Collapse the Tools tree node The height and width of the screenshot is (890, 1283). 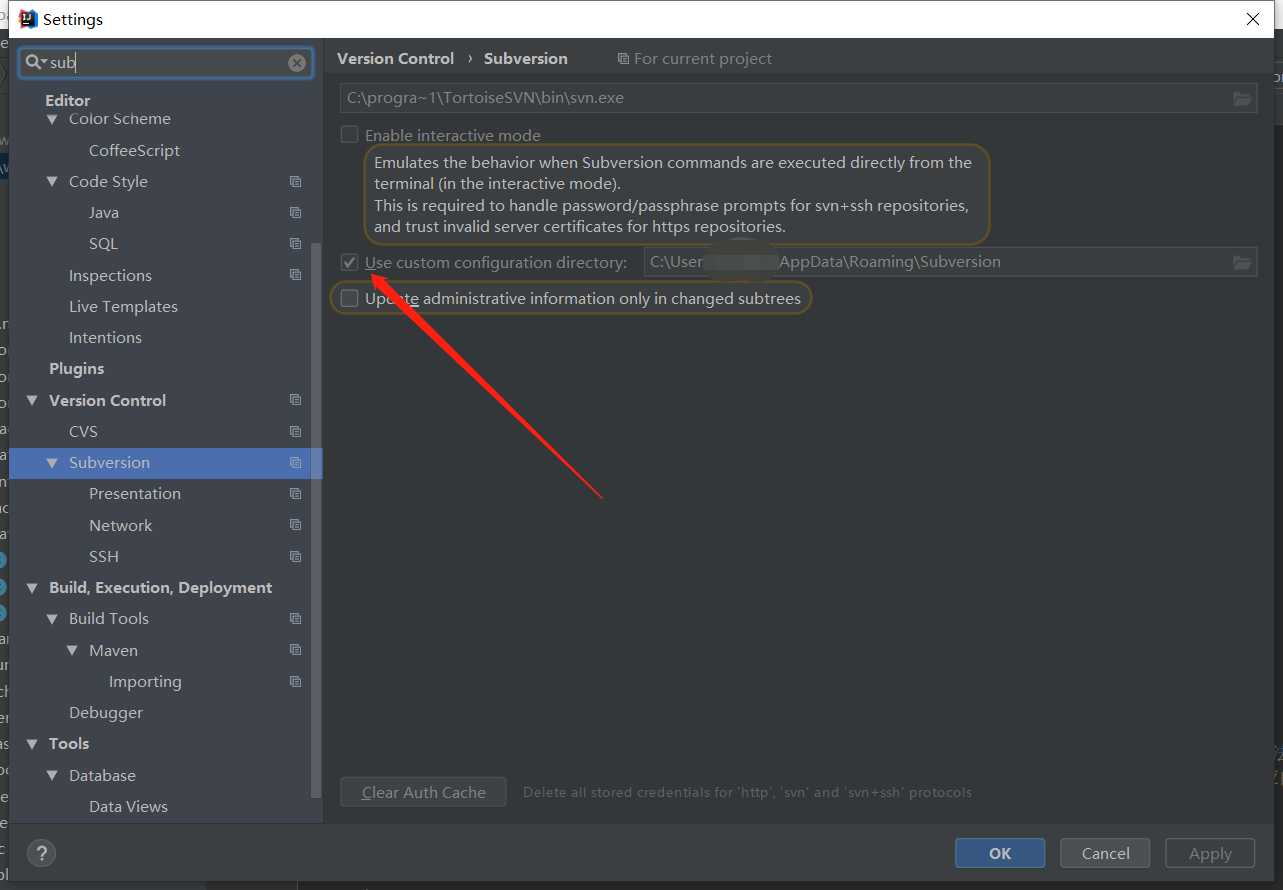pos(32,744)
